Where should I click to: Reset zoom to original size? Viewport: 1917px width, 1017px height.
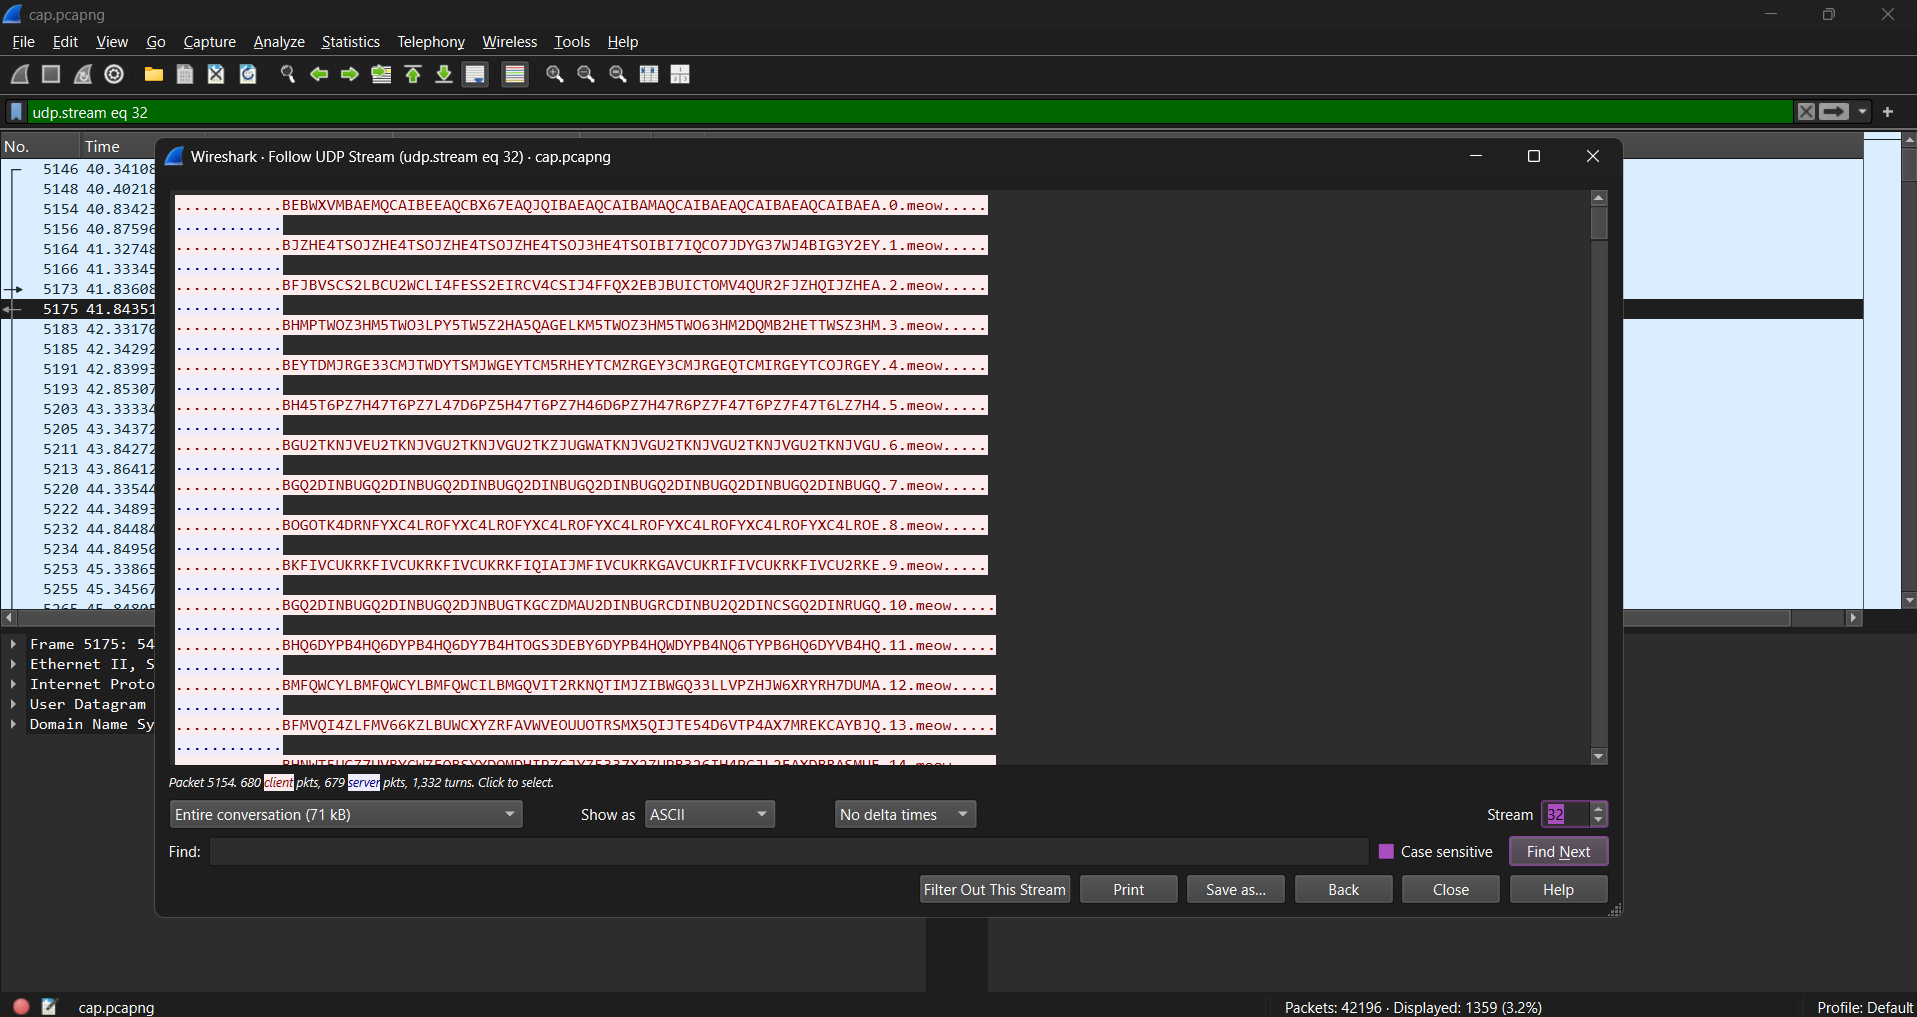[x=617, y=74]
